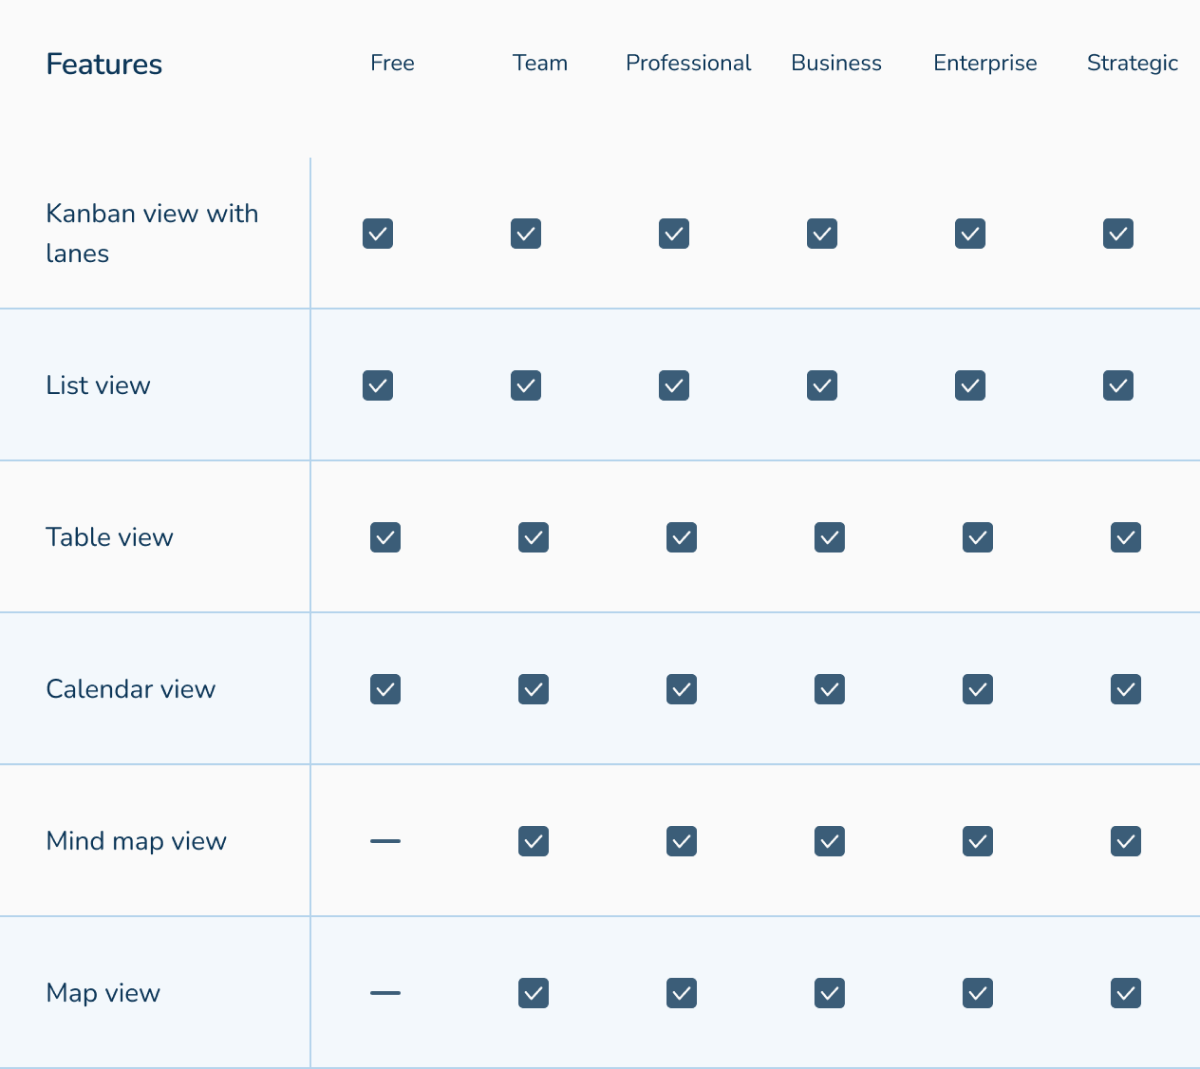Click the Business plan header

(x=836, y=63)
